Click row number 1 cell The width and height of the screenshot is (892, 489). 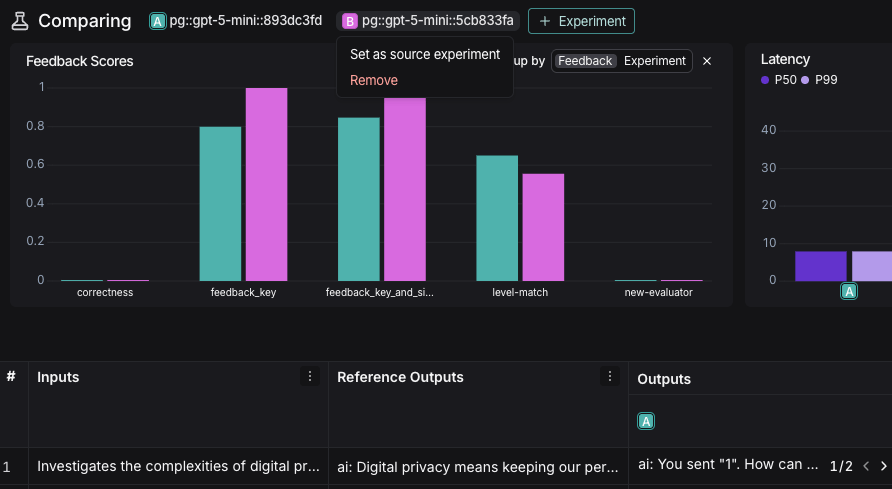(7, 467)
